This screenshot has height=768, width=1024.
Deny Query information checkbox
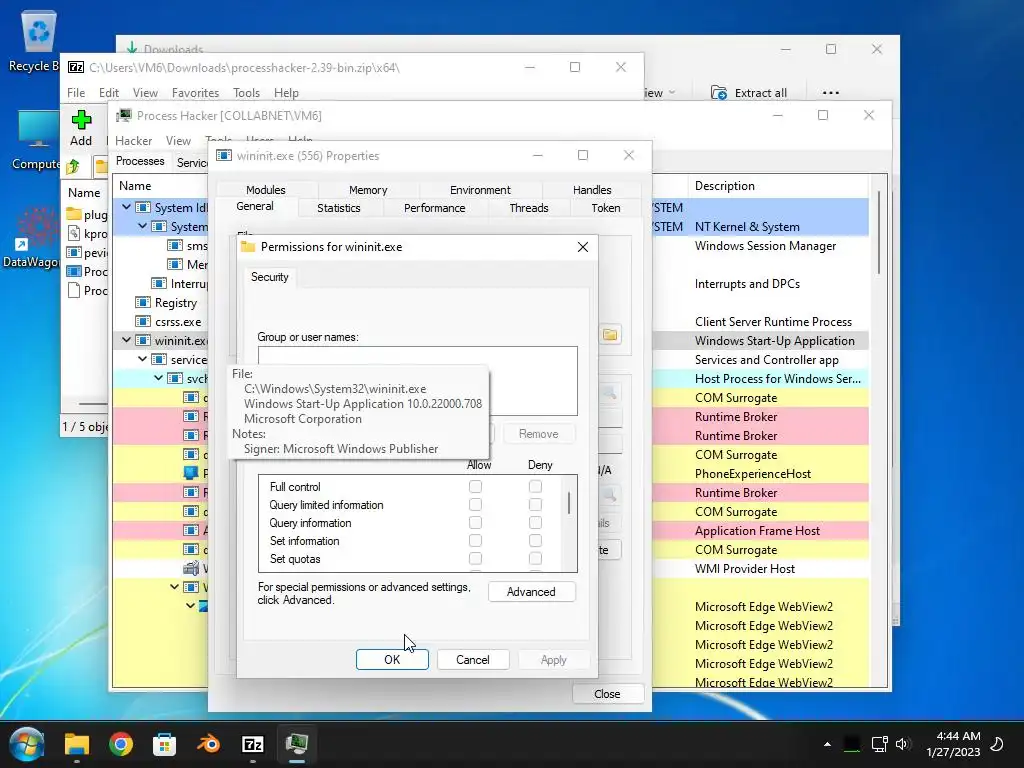coord(536,522)
